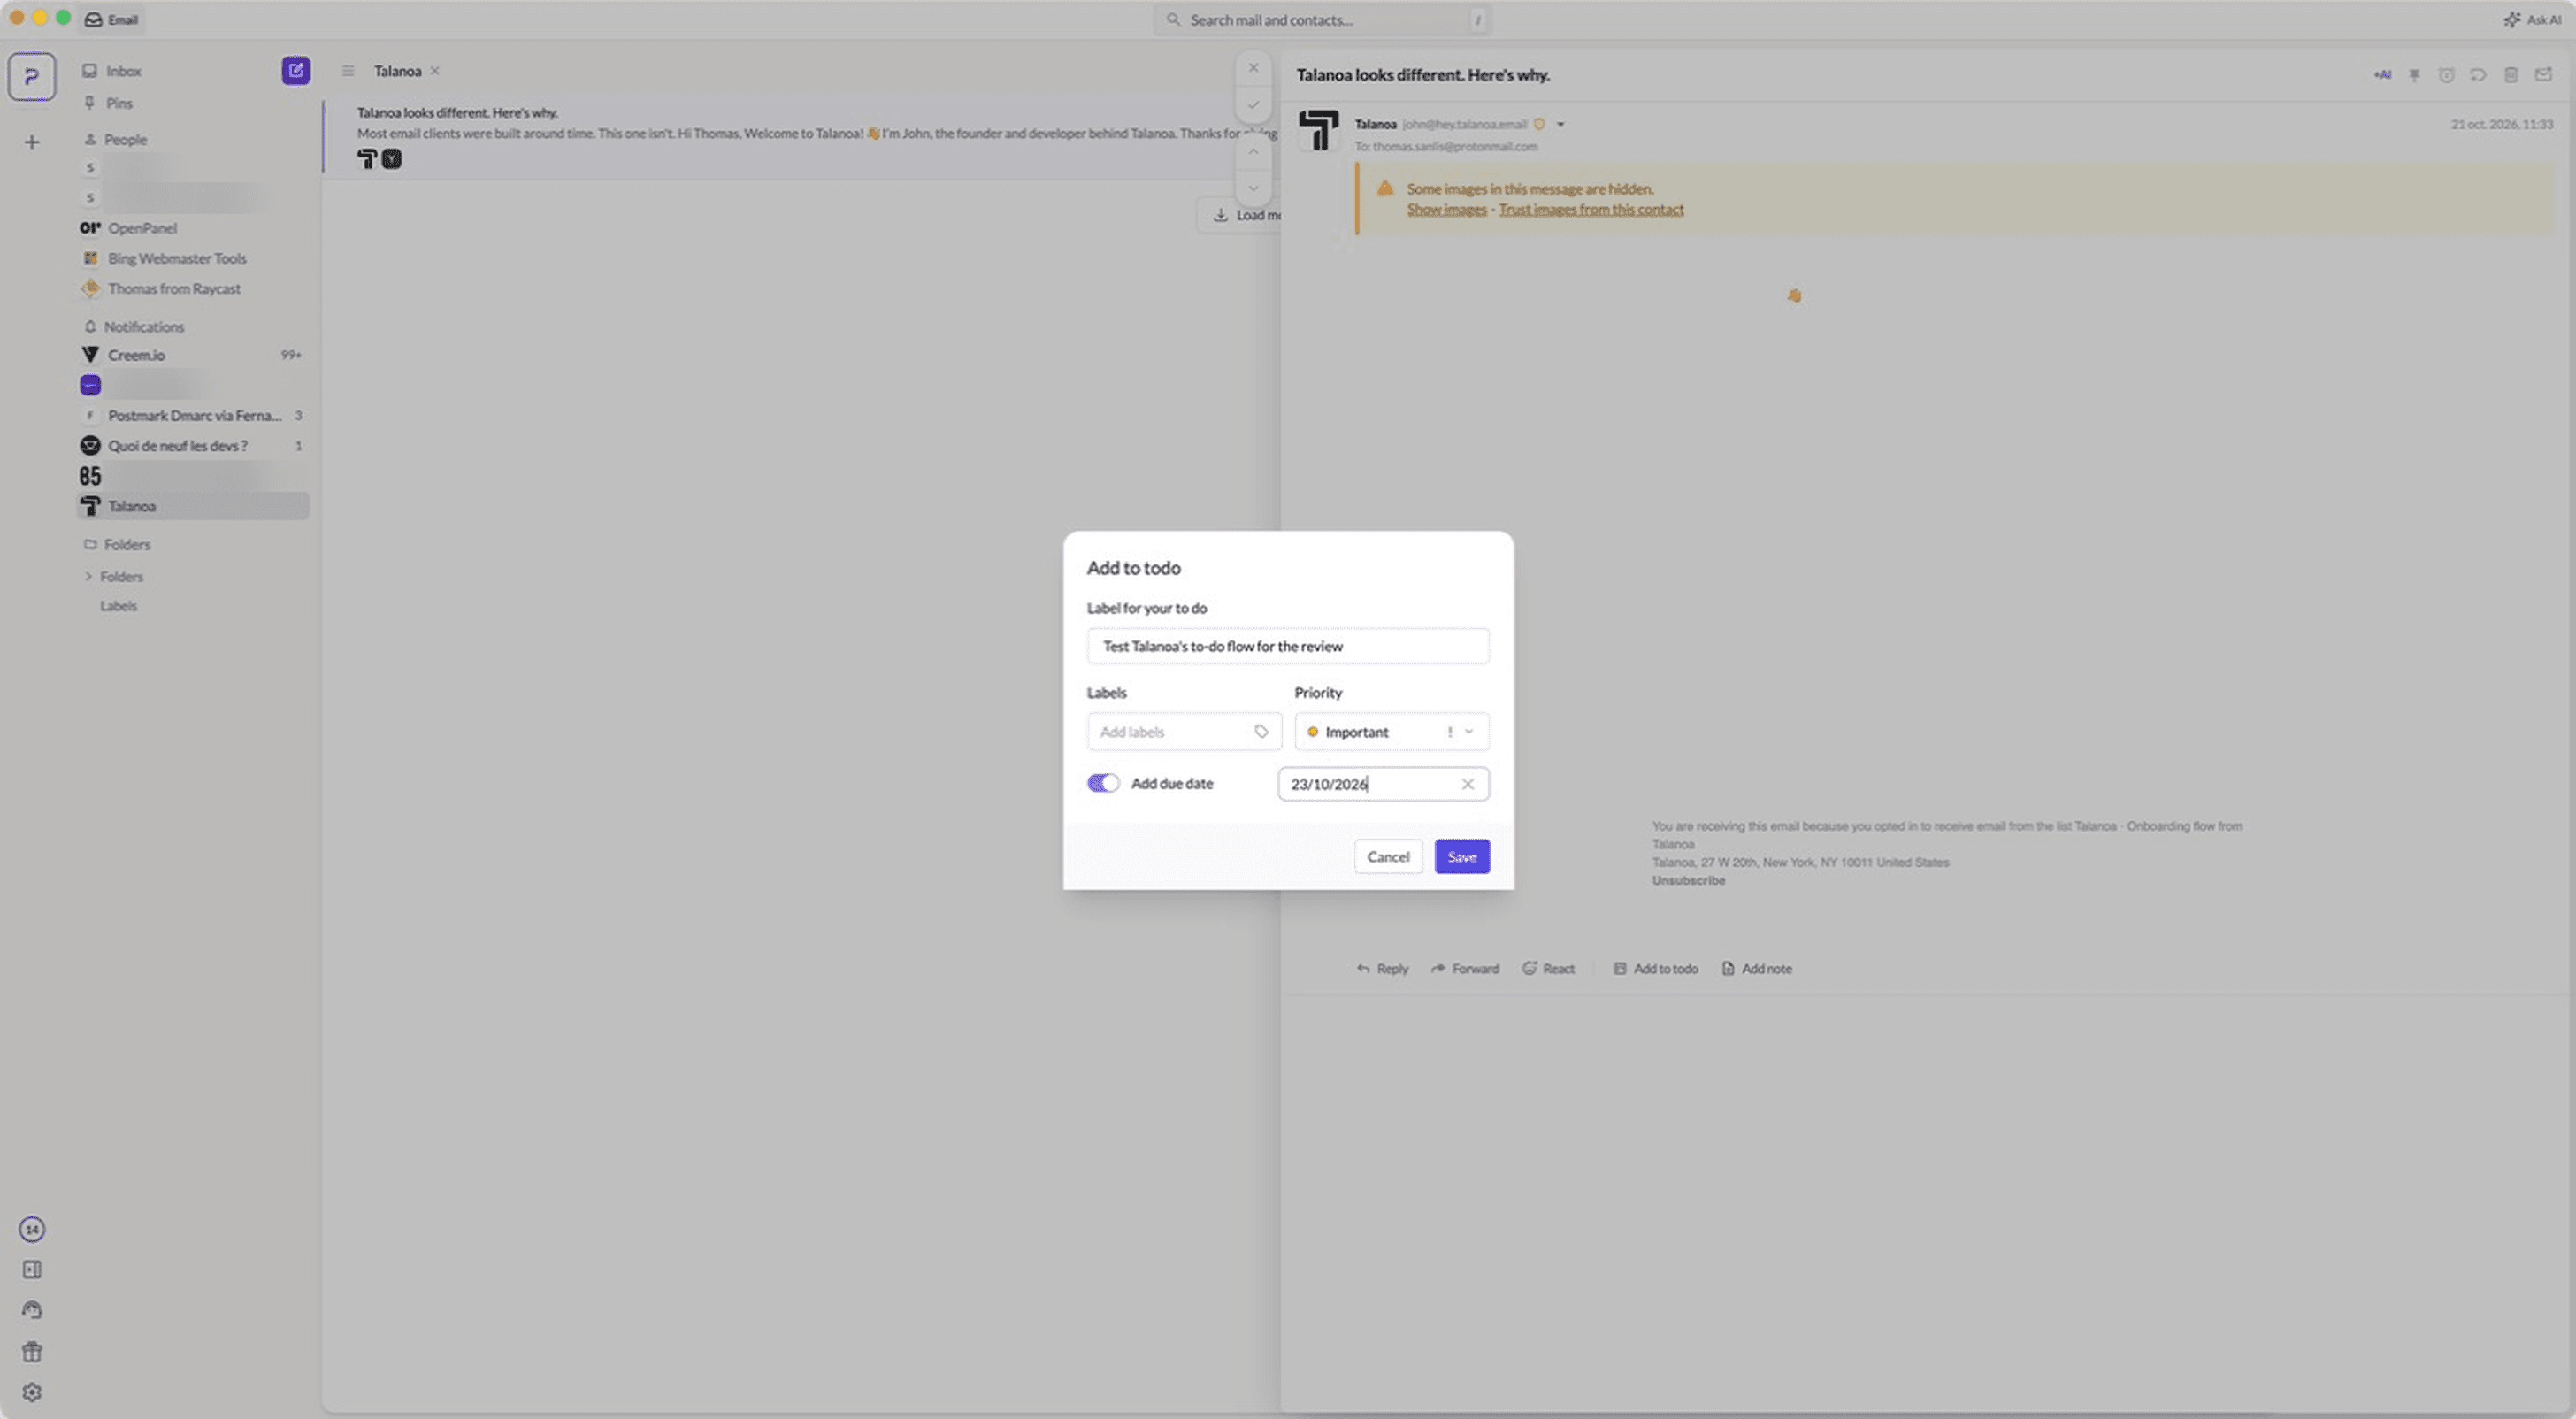Click the compose new email icon
This screenshot has width=2576, height=1419.
point(295,70)
